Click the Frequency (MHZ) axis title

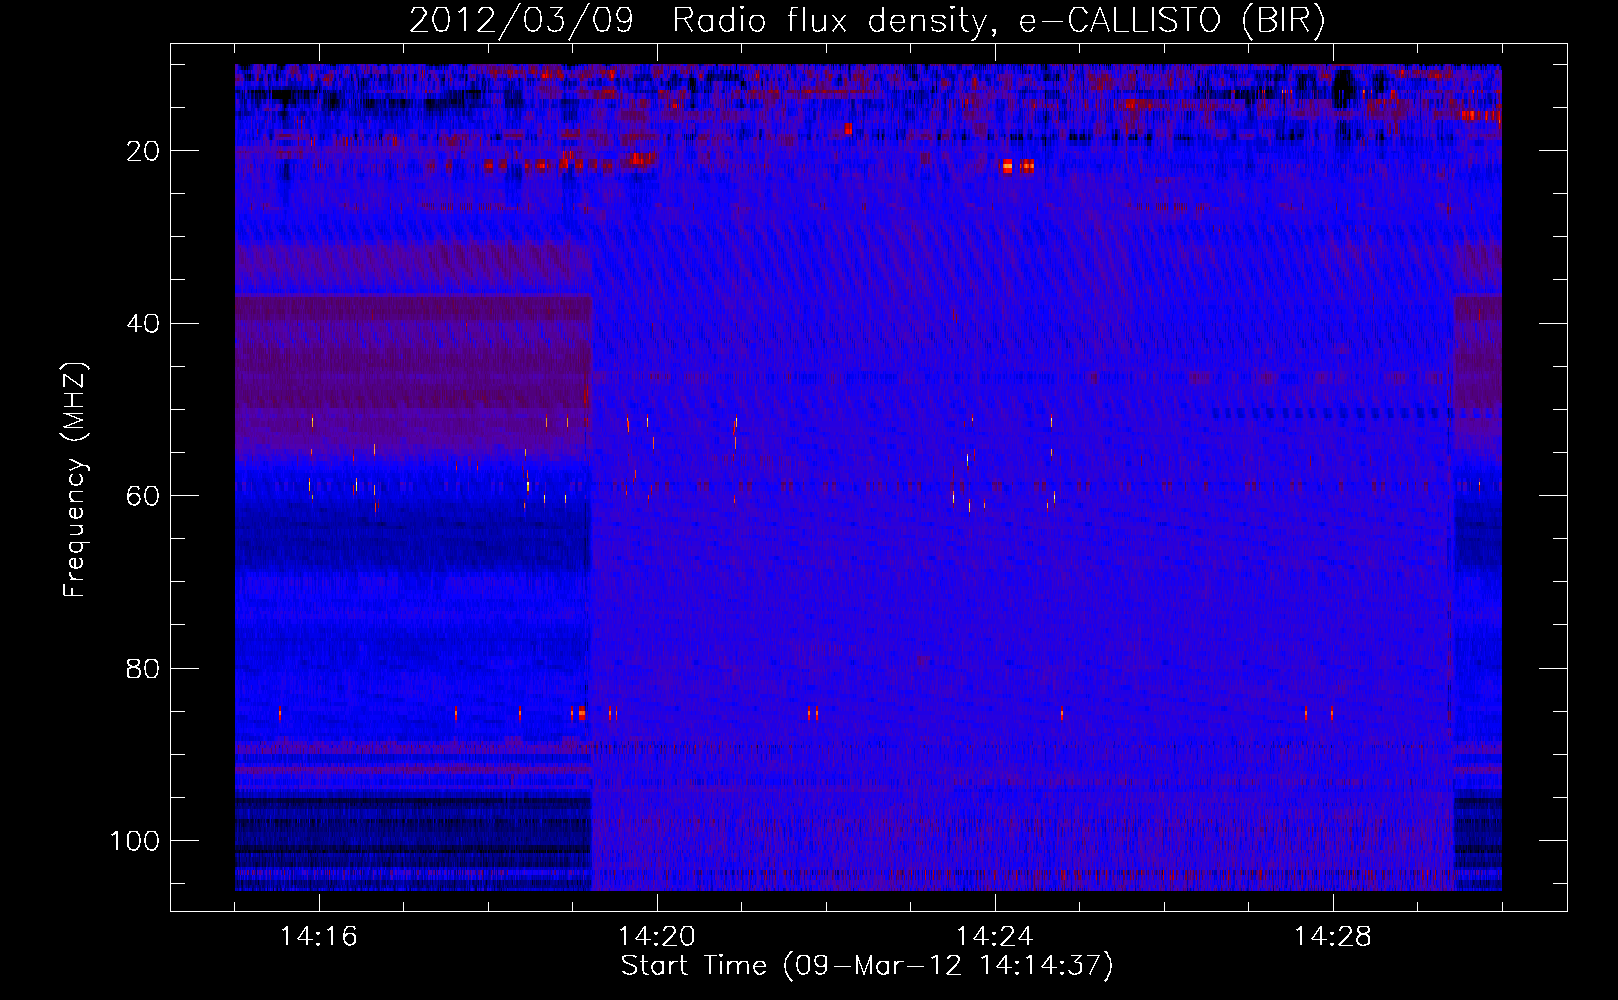(x=76, y=479)
